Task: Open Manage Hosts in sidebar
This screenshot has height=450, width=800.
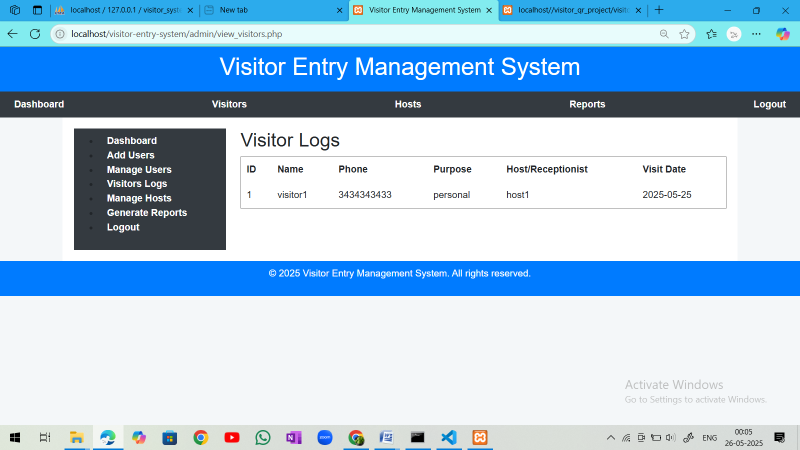Action: [139, 198]
